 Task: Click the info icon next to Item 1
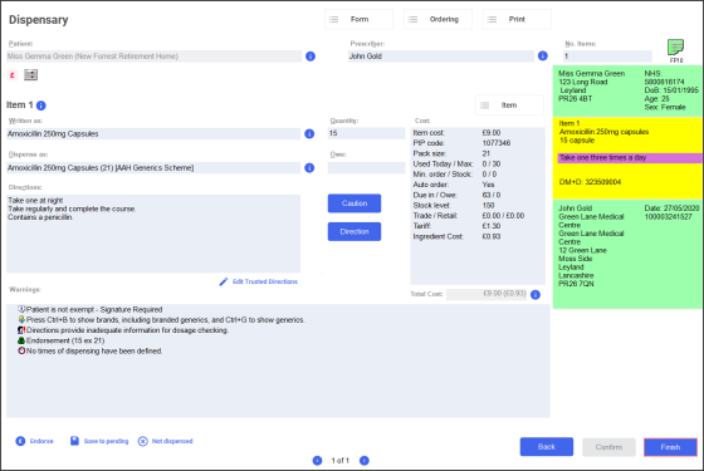coord(41,105)
